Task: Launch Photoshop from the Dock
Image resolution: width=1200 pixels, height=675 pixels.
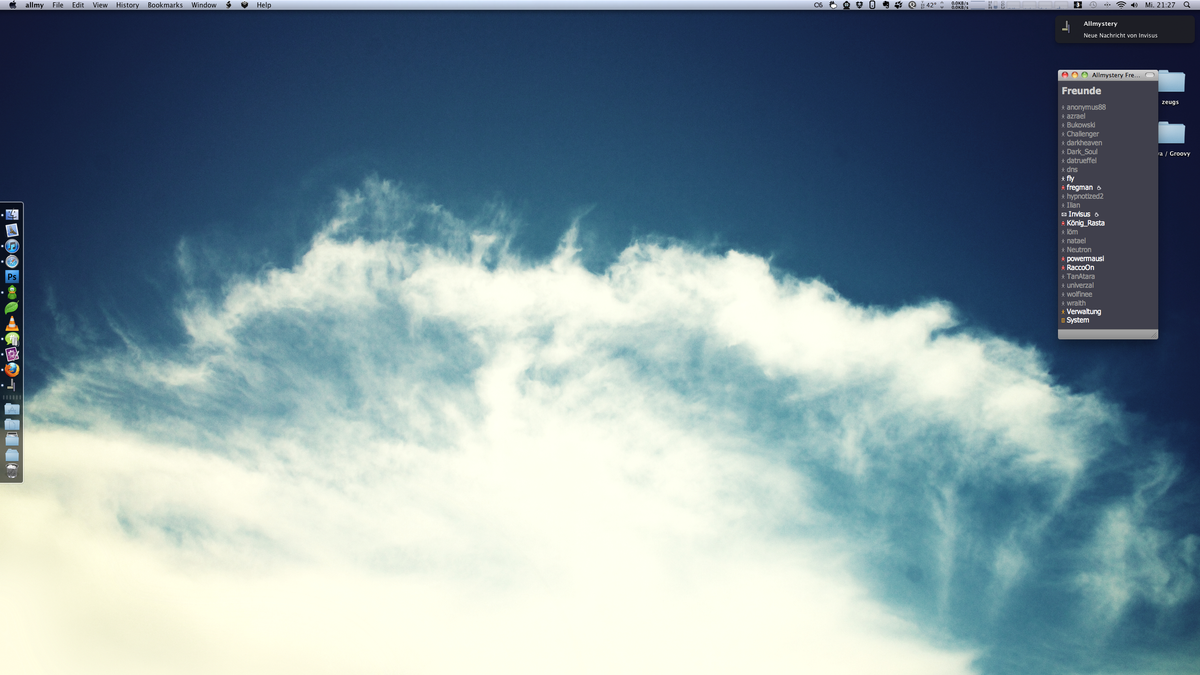Action: pos(12,276)
